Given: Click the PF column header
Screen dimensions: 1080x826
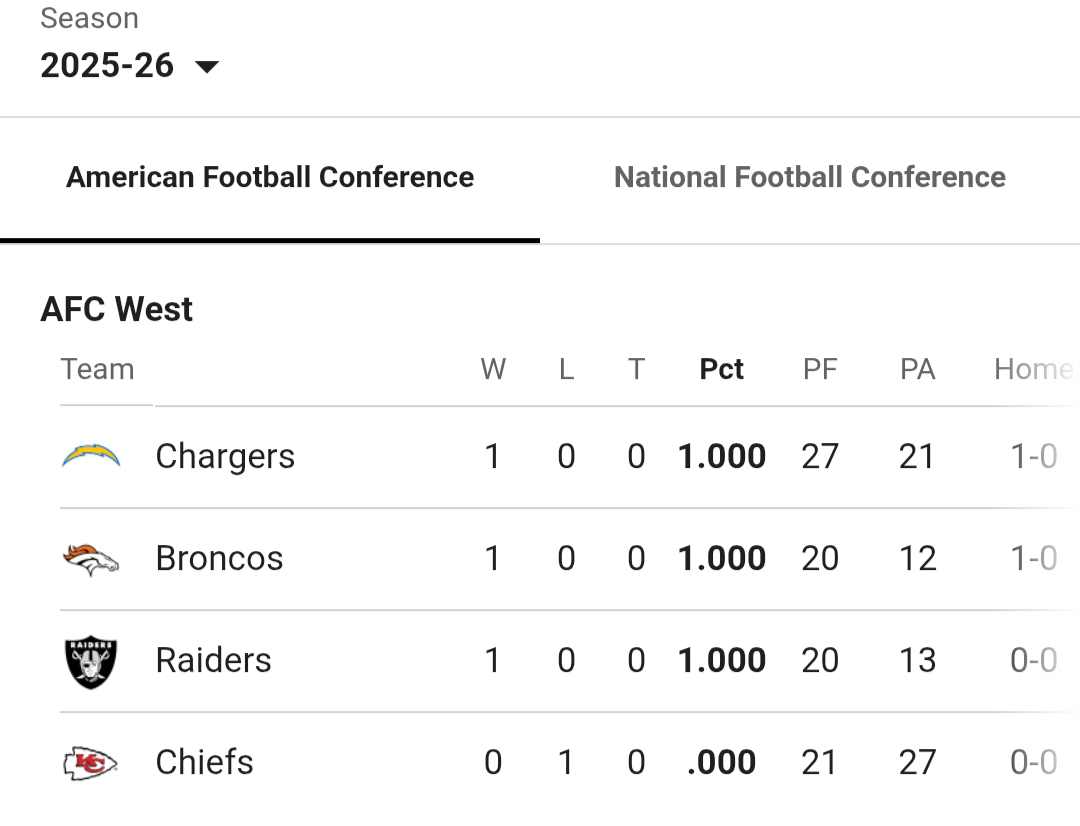Looking at the screenshot, I should (x=820, y=370).
